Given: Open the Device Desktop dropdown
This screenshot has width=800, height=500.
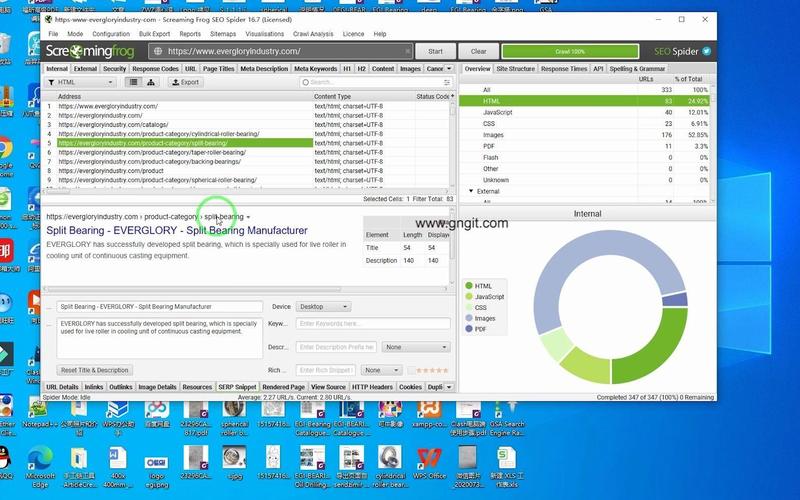Looking at the screenshot, I should [323, 307].
